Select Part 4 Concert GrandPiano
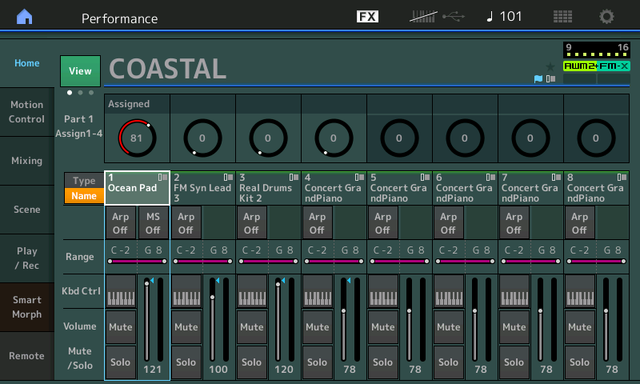This screenshot has height=384, width=640. [x=334, y=188]
